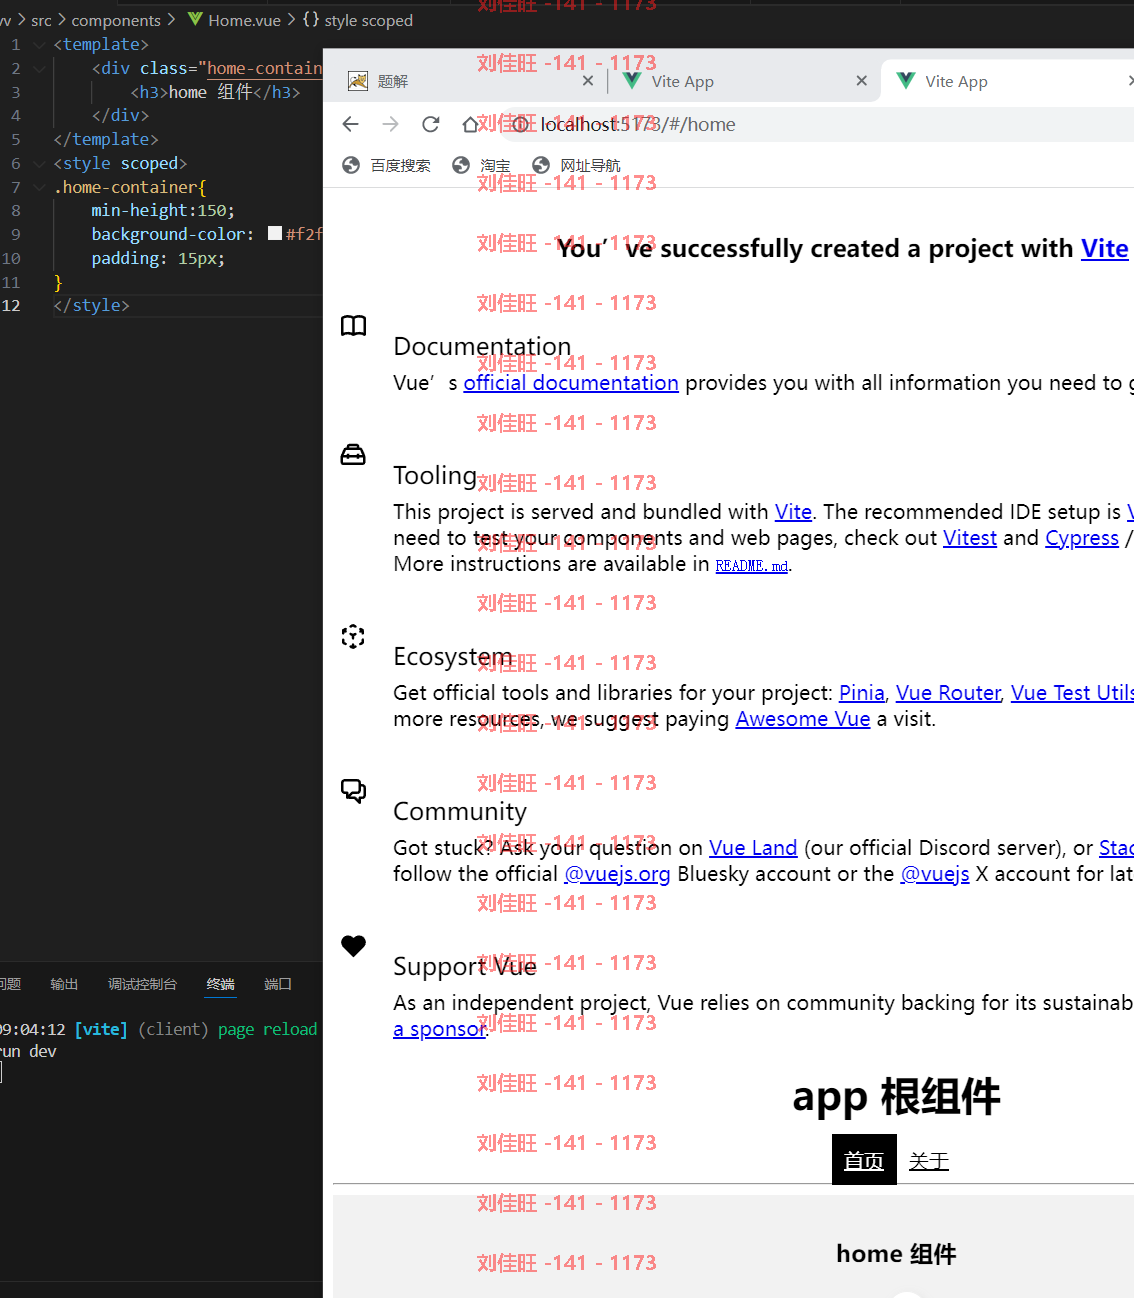The width and height of the screenshot is (1134, 1298).
Task: Click the Documentation book icon
Action: [x=354, y=326]
